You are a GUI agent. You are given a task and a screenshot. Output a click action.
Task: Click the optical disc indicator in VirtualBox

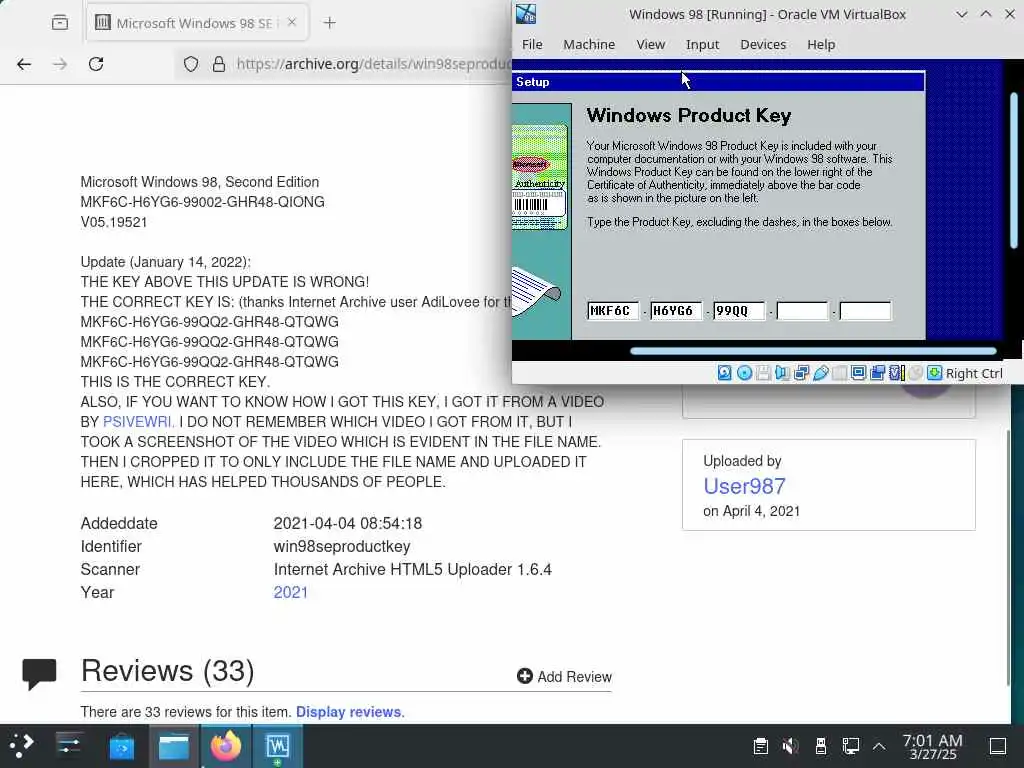pyautogui.click(x=744, y=373)
